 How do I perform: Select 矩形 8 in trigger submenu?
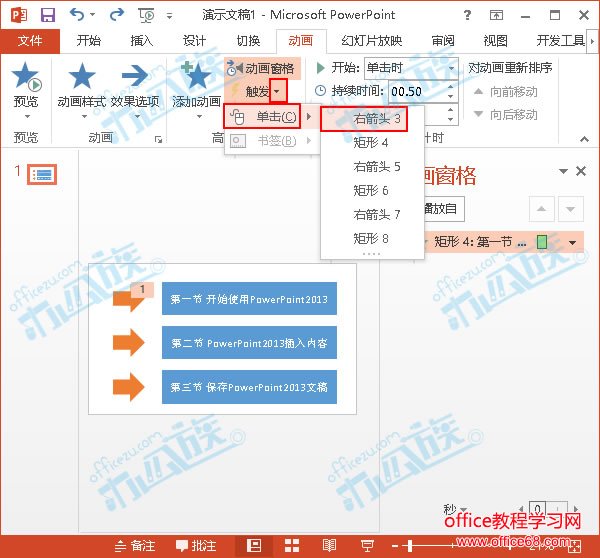(x=371, y=238)
